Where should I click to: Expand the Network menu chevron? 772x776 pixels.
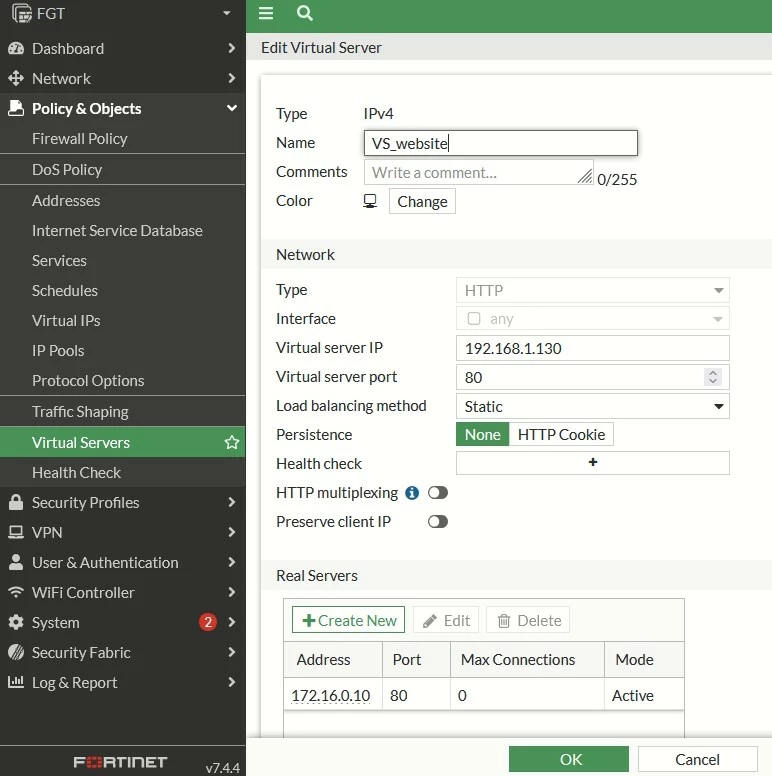231,78
